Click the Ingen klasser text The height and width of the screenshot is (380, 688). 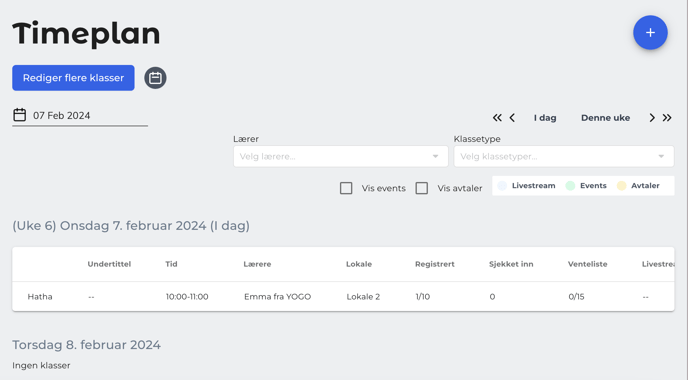pos(41,366)
